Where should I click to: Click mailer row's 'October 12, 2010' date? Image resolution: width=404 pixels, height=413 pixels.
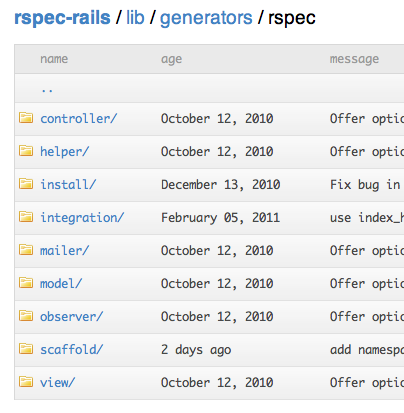coord(217,250)
